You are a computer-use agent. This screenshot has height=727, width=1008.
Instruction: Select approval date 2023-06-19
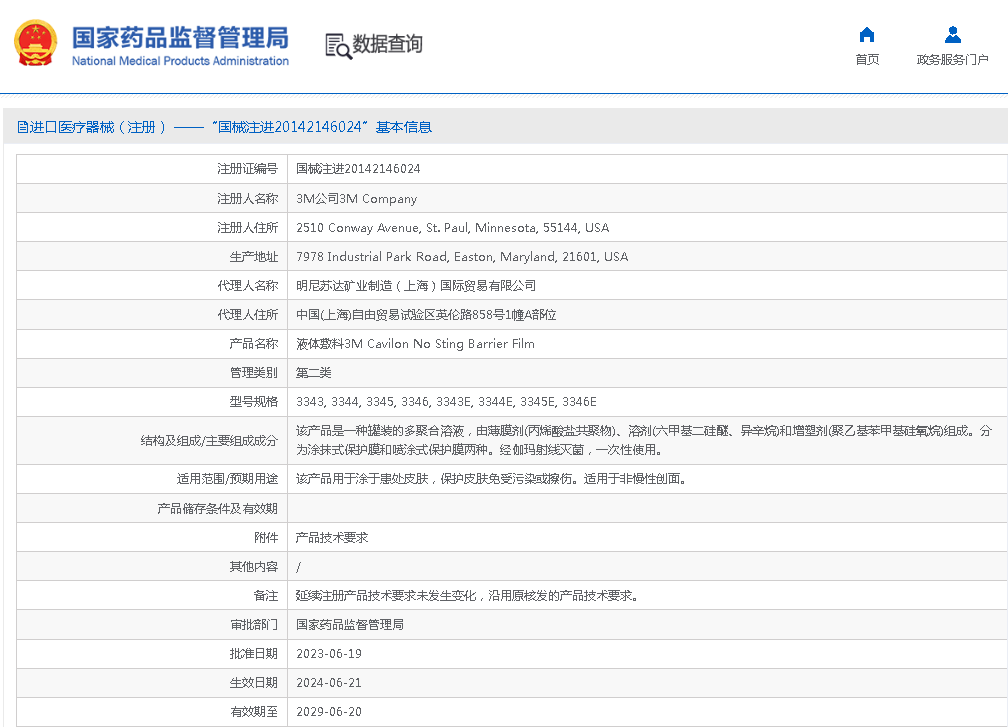coord(329,654)
